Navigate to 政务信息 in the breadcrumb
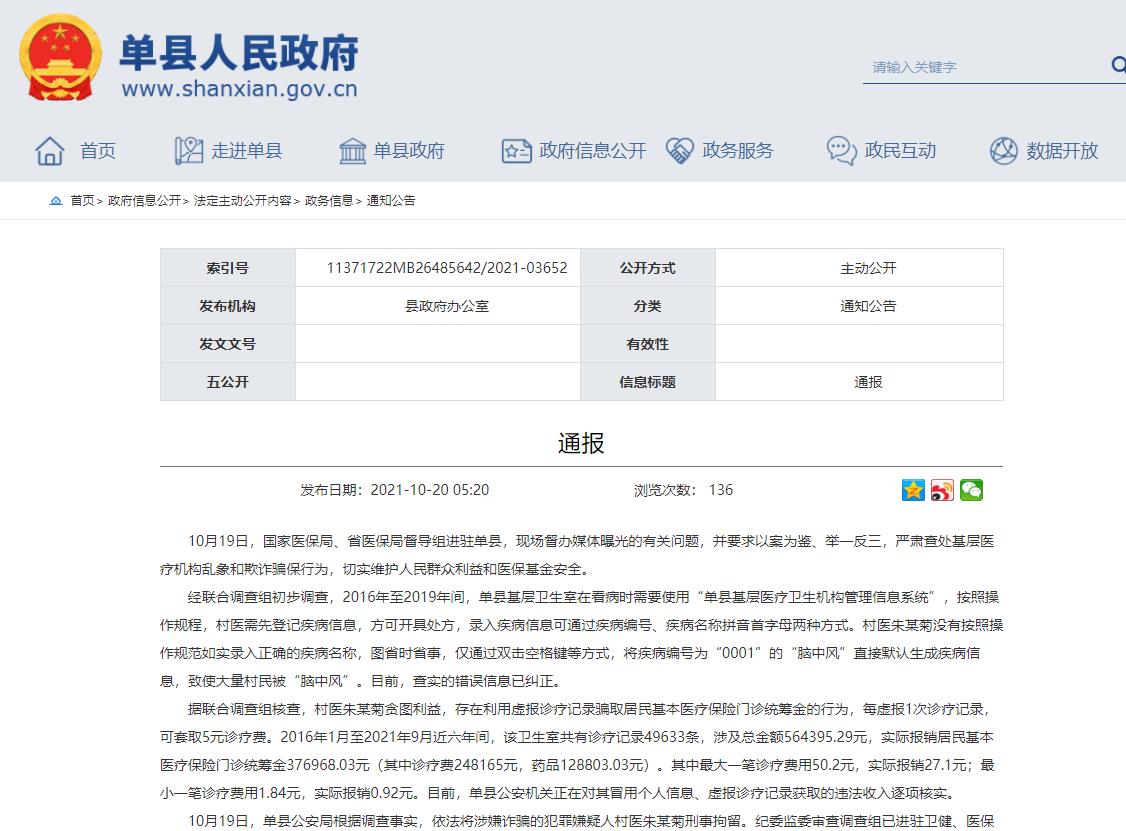Viewport: 1126px width, 831px height. (x=329, y=201)
